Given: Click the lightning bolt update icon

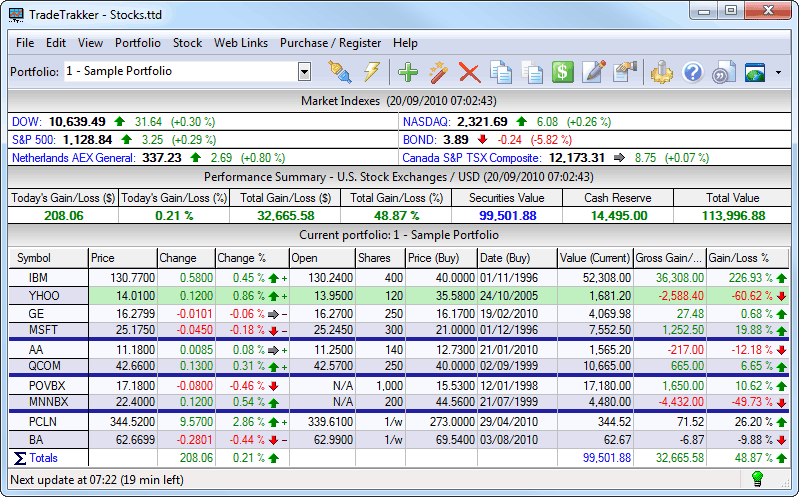Looking at the screenshot, I should coord(372,72).
